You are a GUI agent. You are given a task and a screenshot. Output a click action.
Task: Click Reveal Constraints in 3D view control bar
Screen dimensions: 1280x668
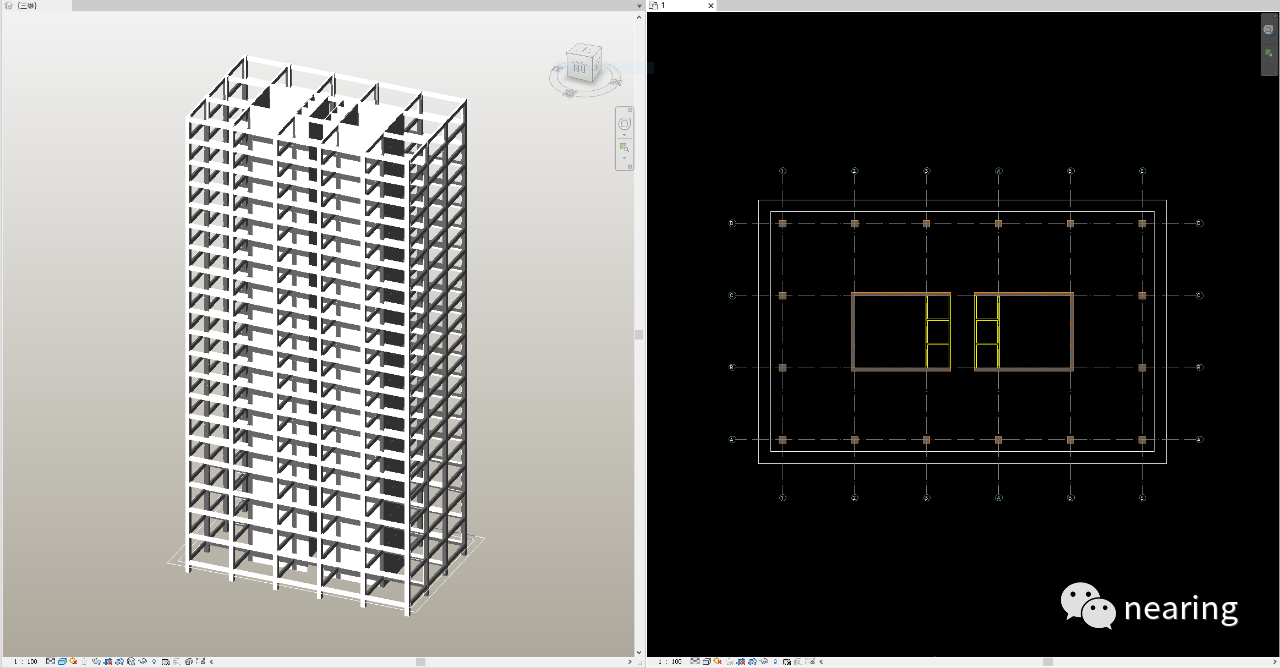coord(202,661)
